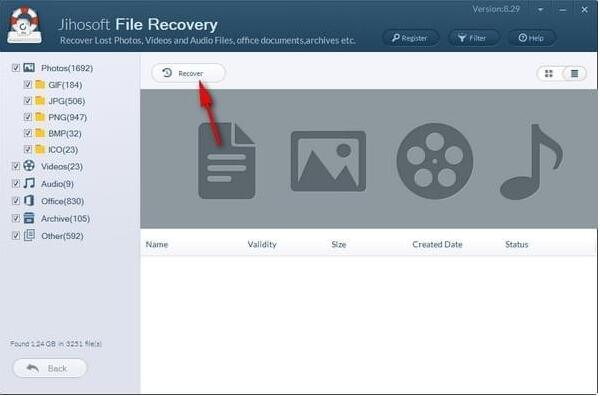Viewport: 600px width, 396px height.
Task: Select the Audio music note icon
Action: (29, 183)
